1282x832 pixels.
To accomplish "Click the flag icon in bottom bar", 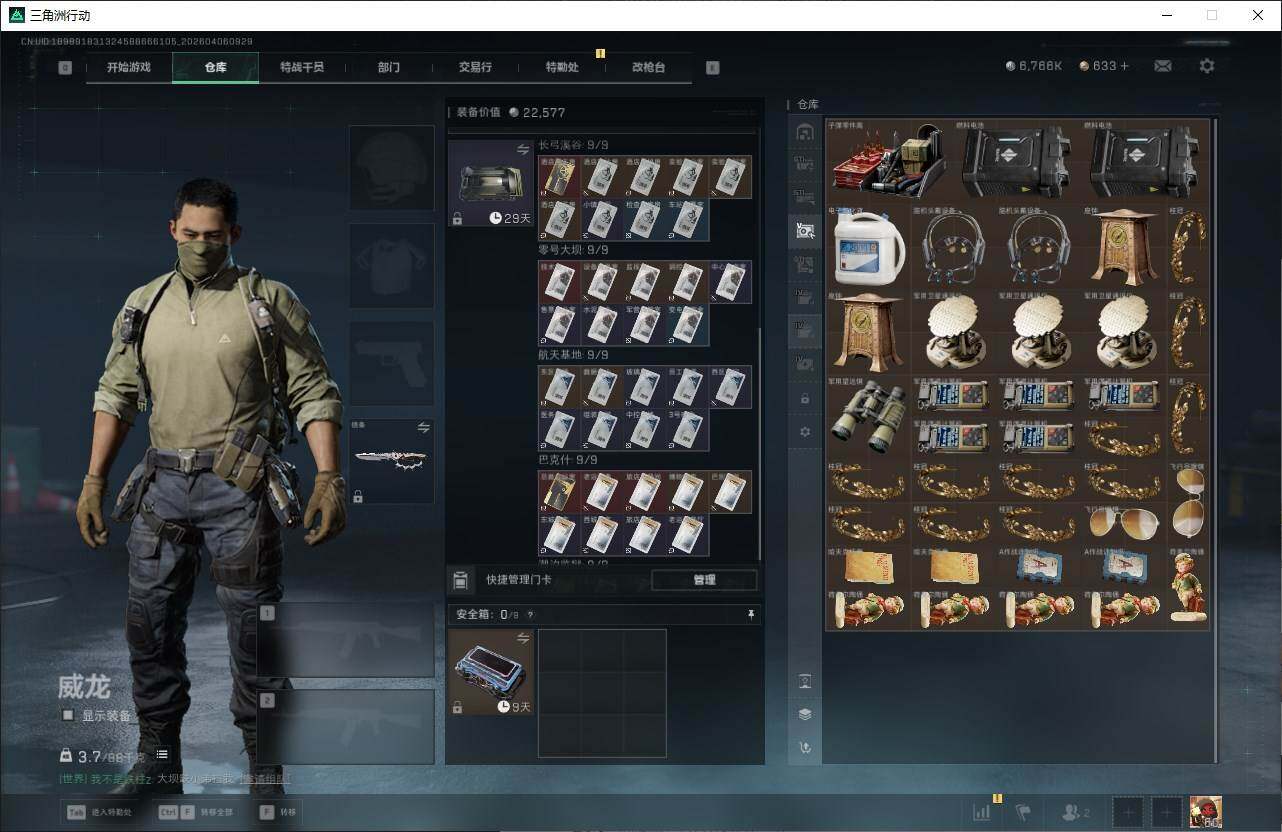I will 1022,813.
